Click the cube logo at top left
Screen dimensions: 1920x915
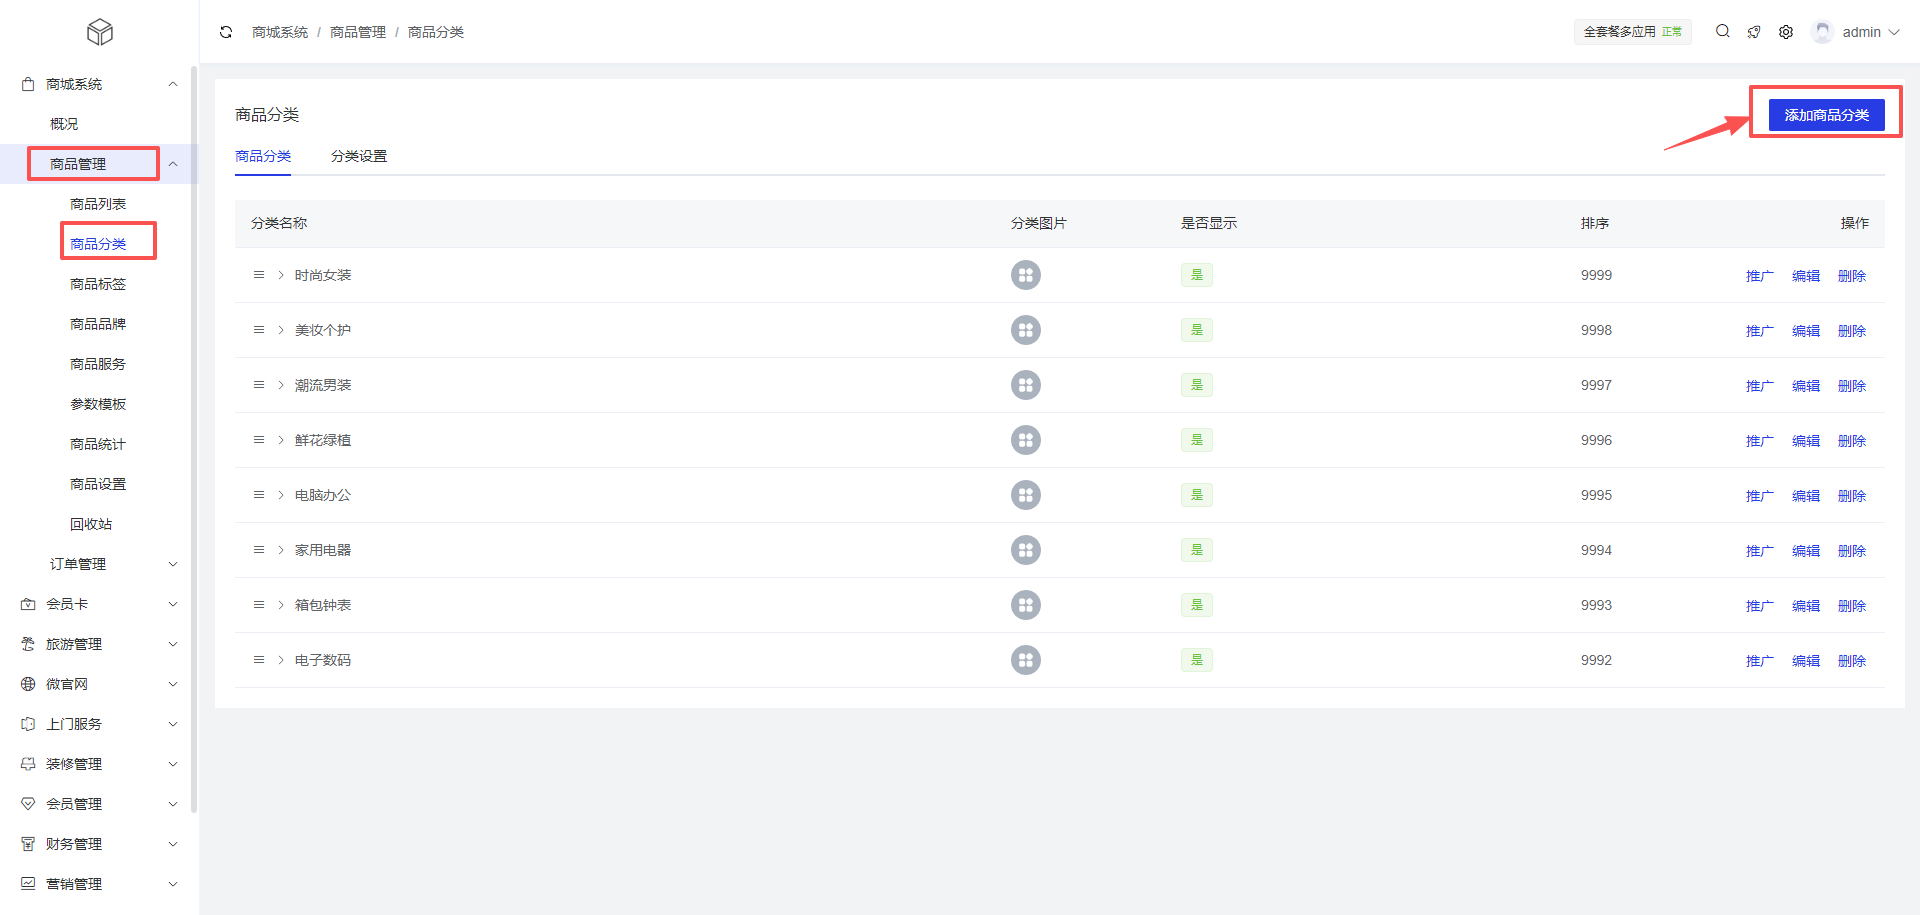click(x=100, y=32)
